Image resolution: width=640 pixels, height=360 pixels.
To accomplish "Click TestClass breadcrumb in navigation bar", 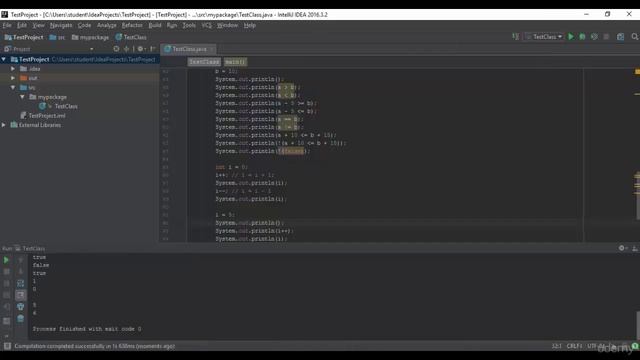I will 131,37.
